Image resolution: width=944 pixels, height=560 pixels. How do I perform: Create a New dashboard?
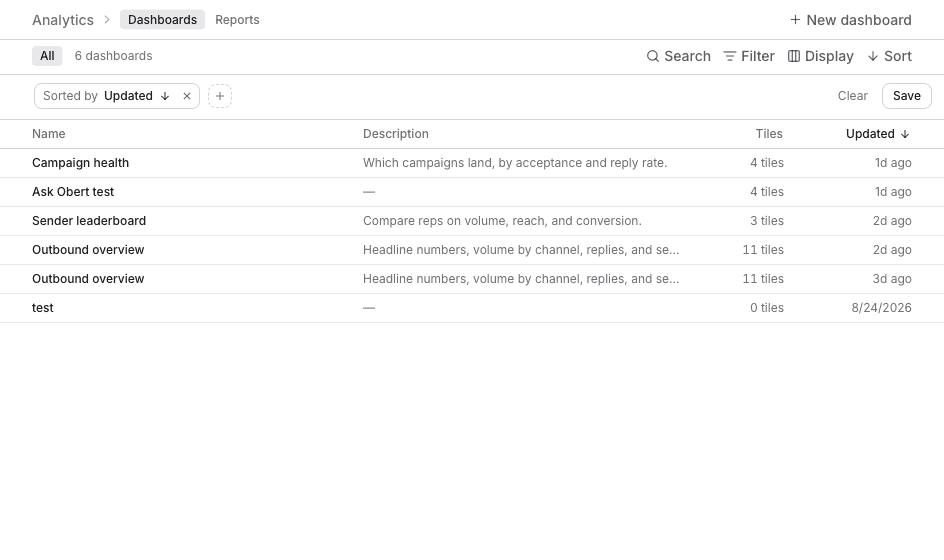[851, 20]
